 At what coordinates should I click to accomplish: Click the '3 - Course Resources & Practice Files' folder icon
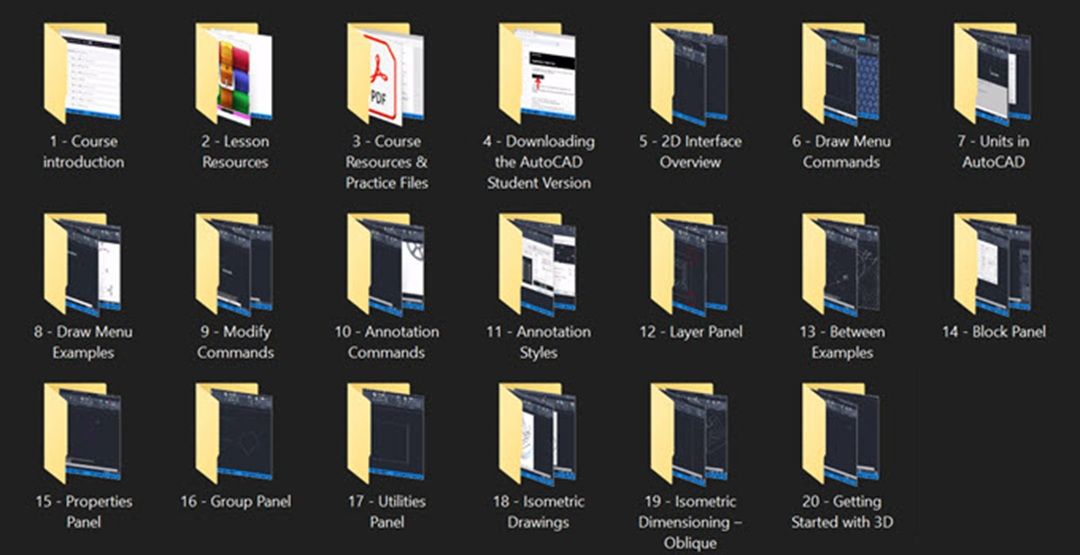386,72
